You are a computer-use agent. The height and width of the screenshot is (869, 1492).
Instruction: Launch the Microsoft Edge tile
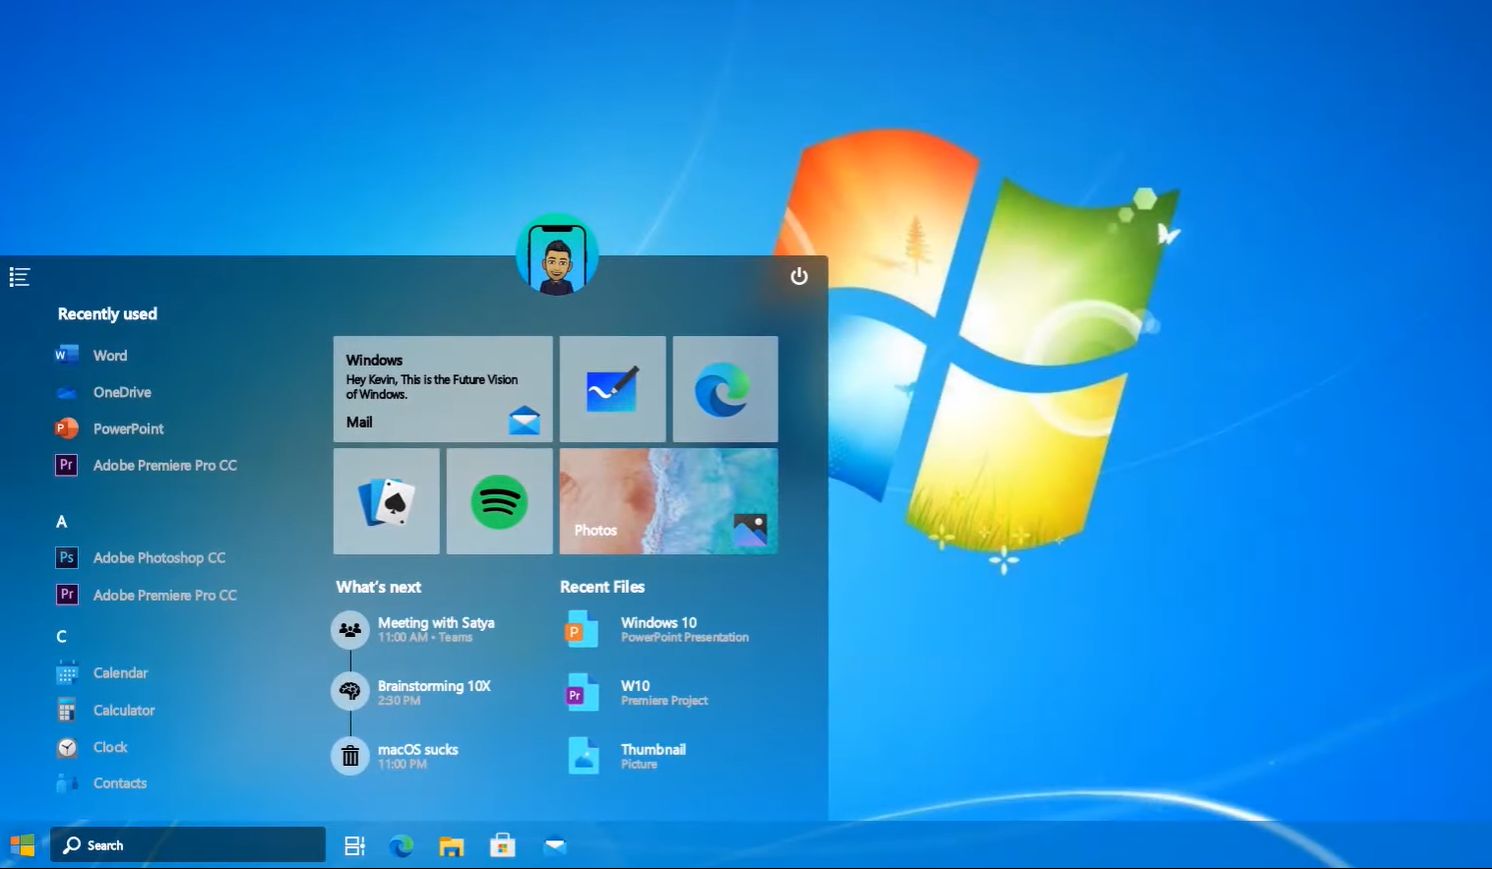[x=725, y=389]
